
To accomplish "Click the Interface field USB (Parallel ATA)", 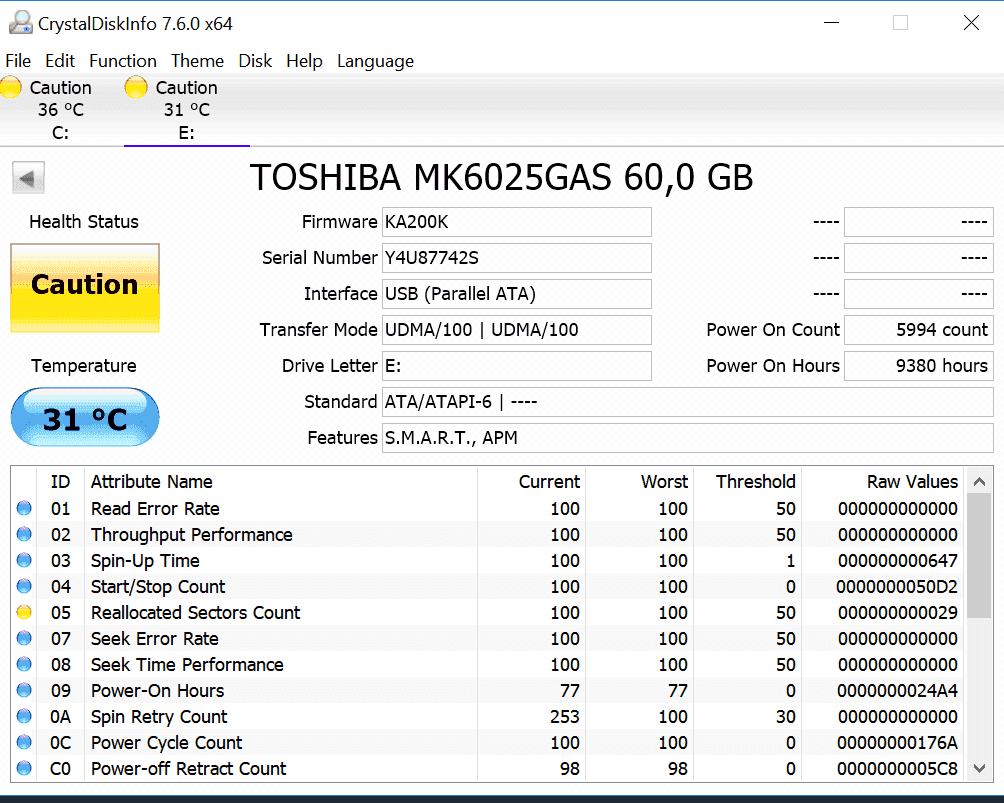I will click(x=517, y=294).
